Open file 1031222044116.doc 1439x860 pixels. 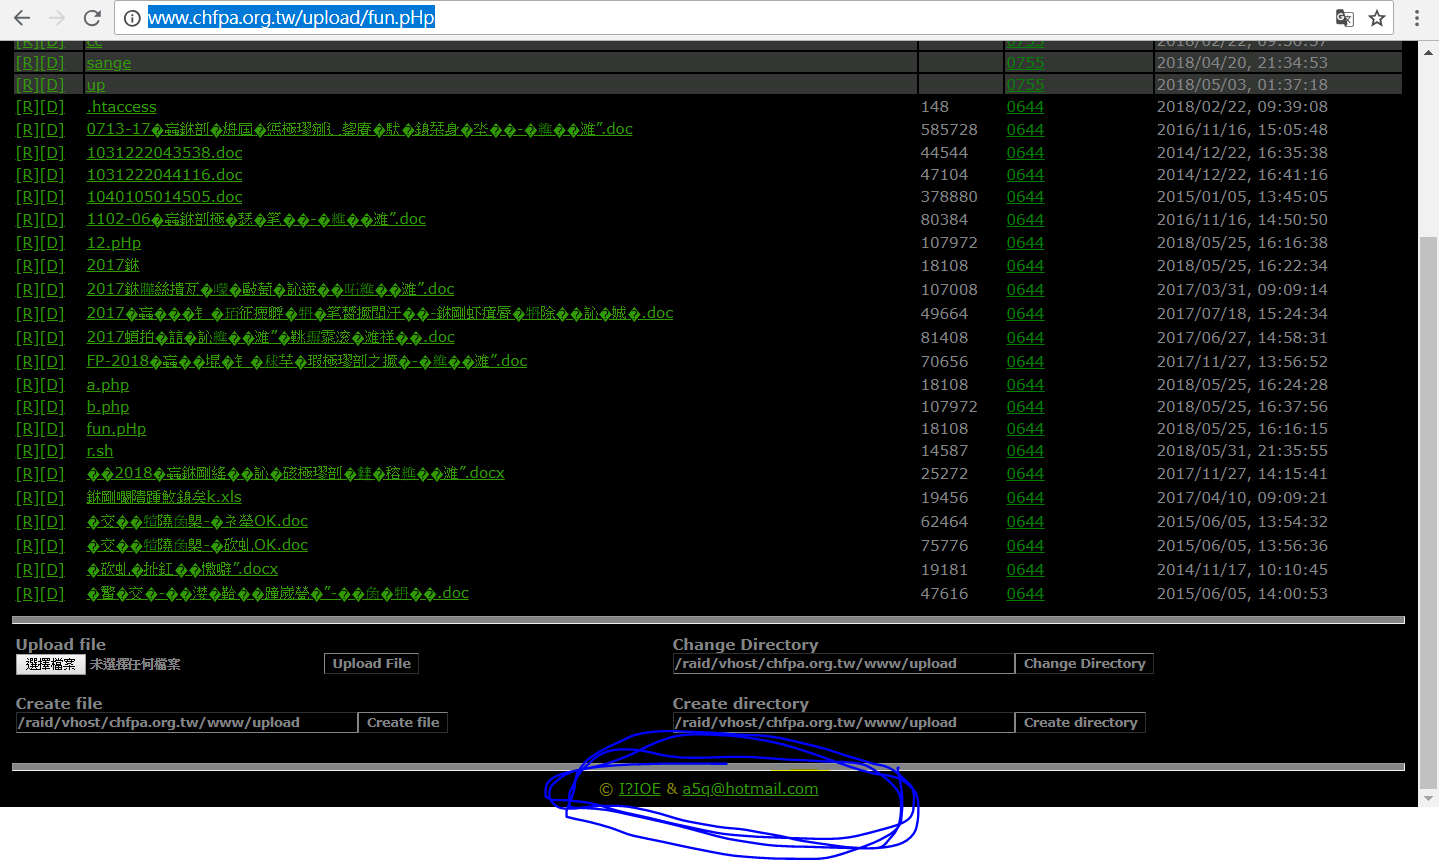(x=165, y=175)
